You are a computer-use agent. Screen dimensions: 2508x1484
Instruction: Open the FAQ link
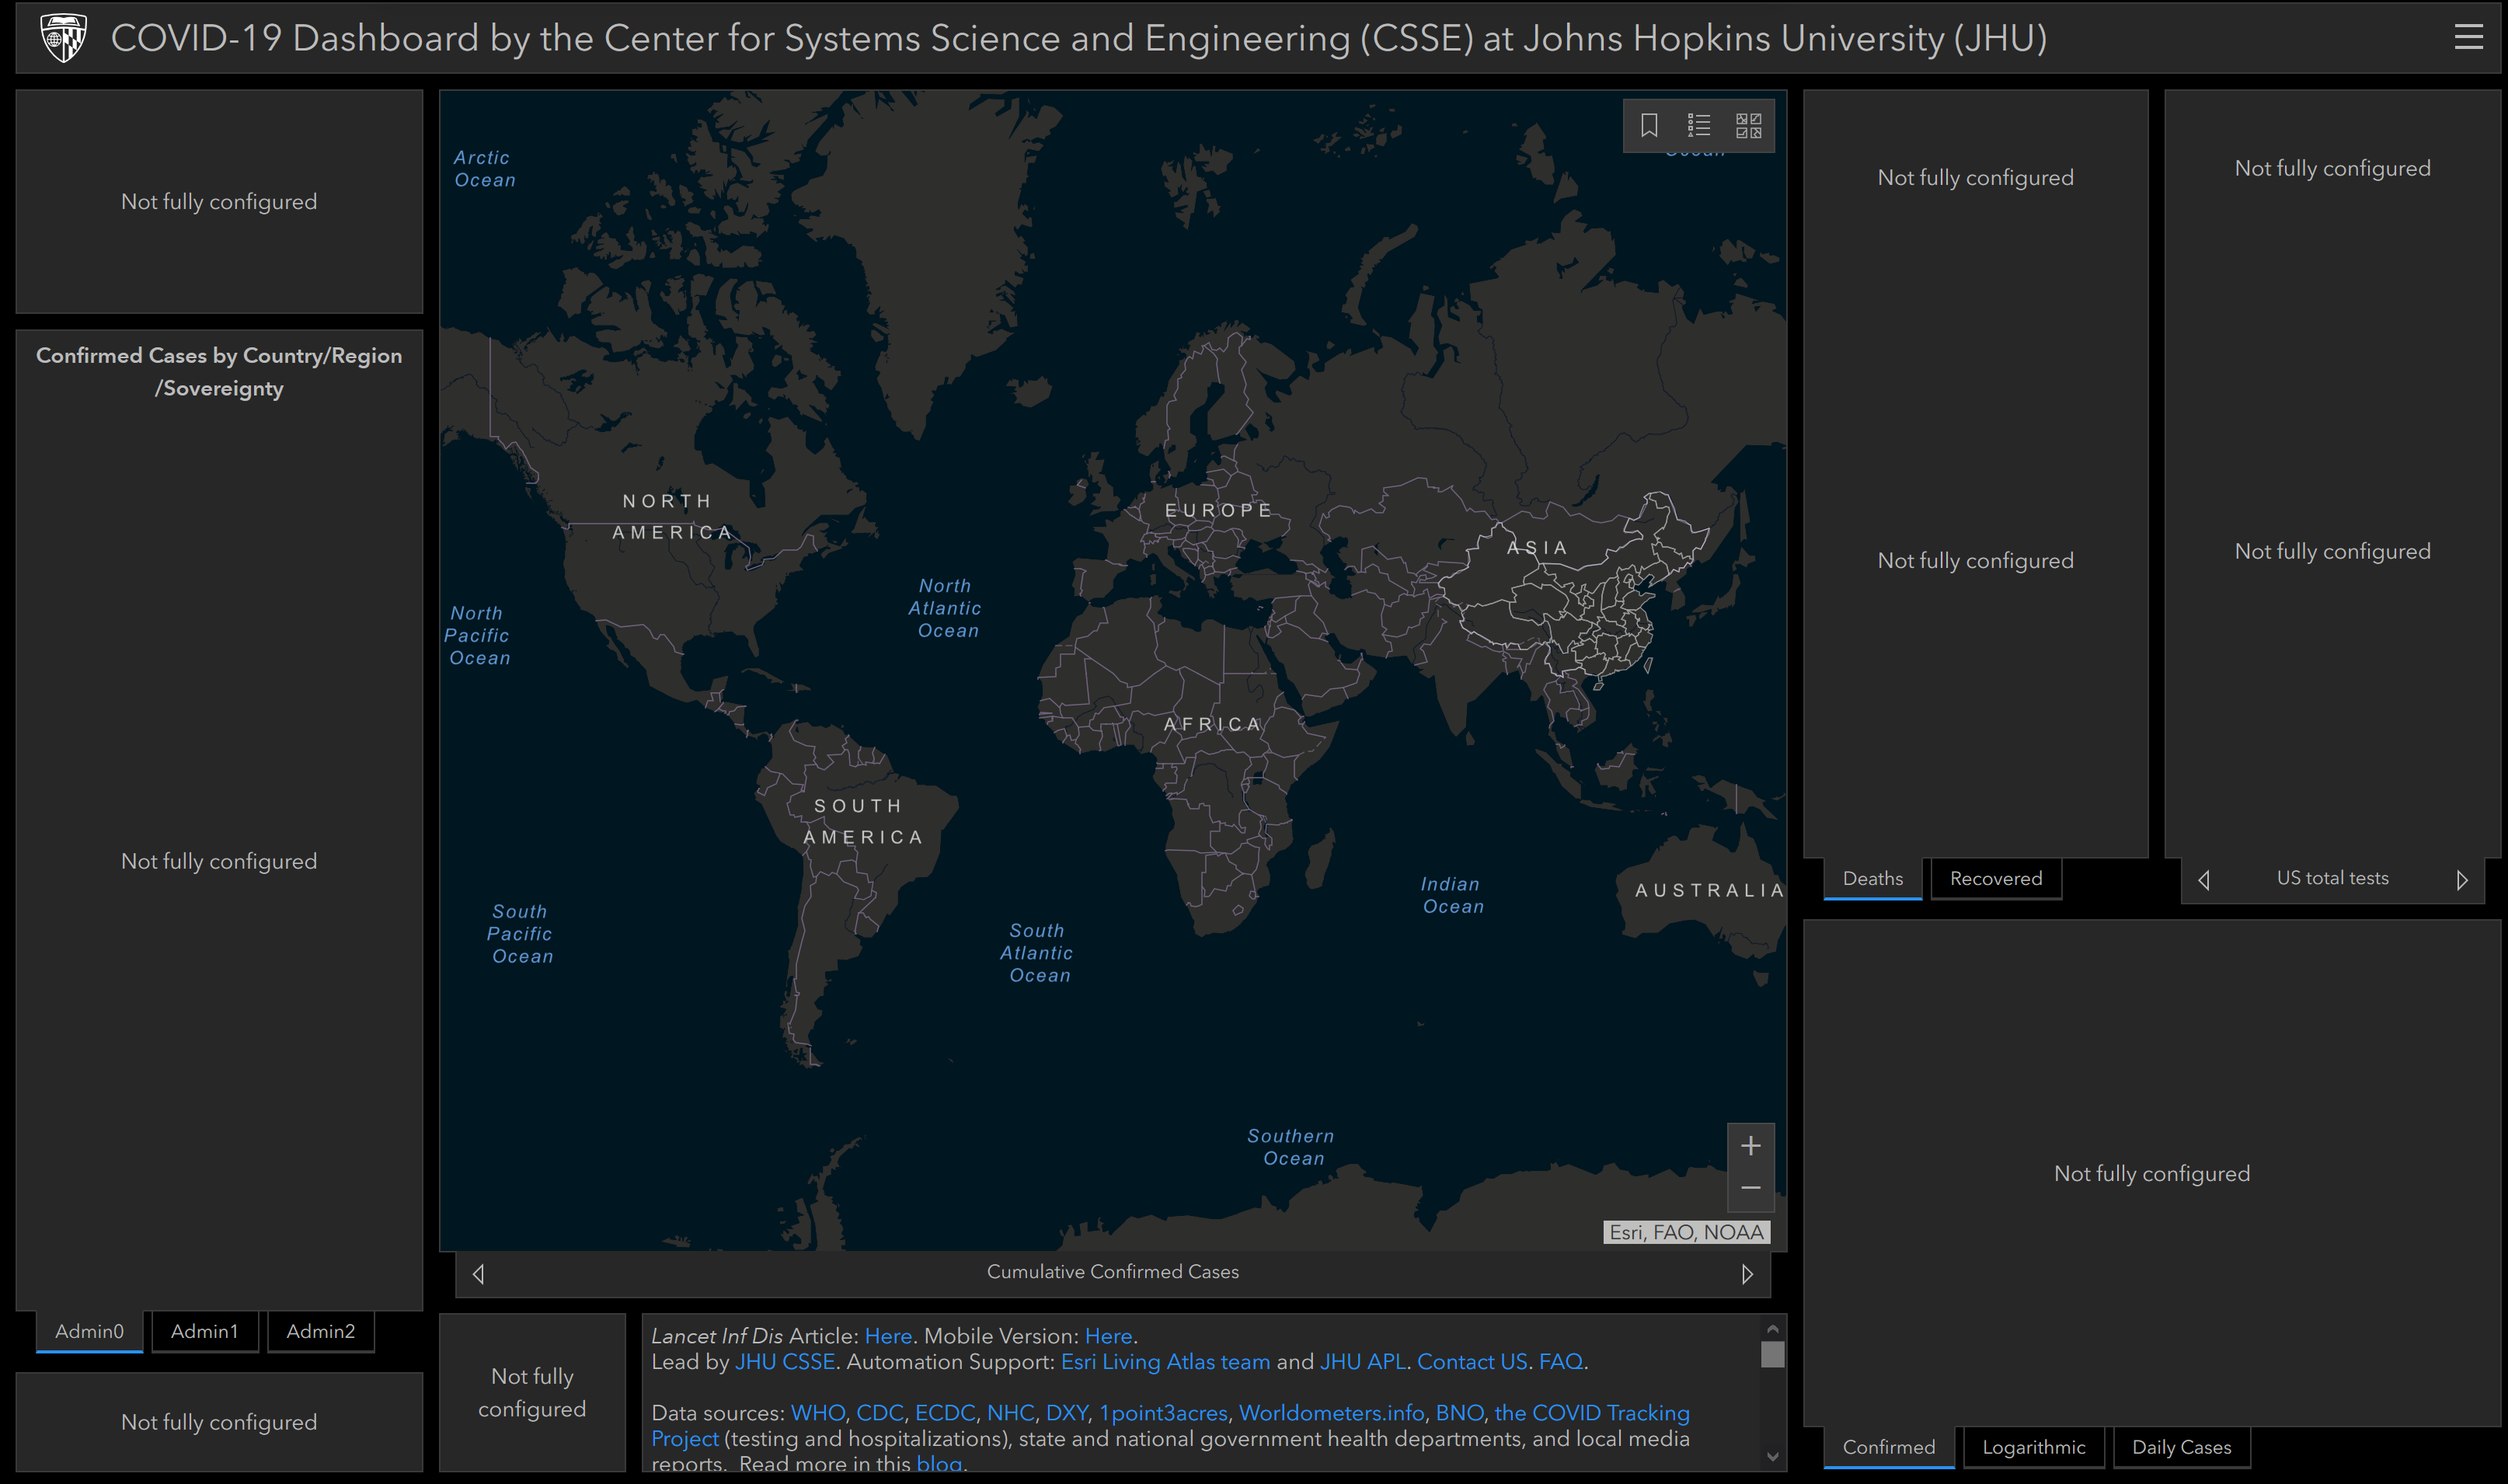click(1561, 1362)
